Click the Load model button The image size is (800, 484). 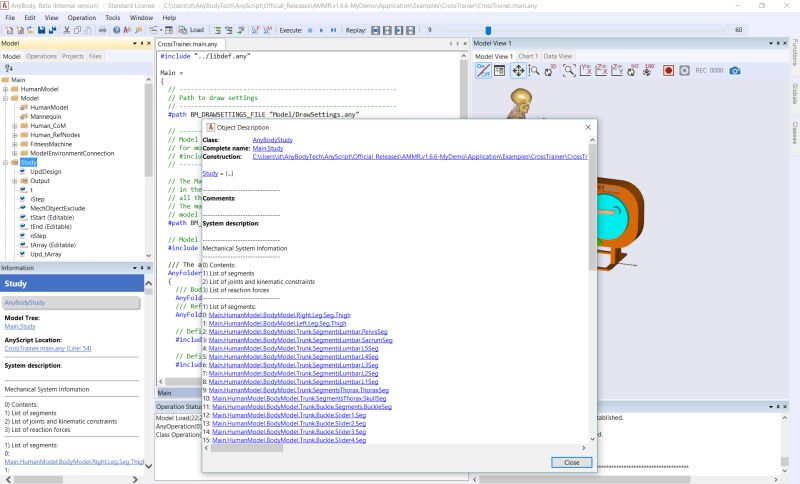[192, 30]
